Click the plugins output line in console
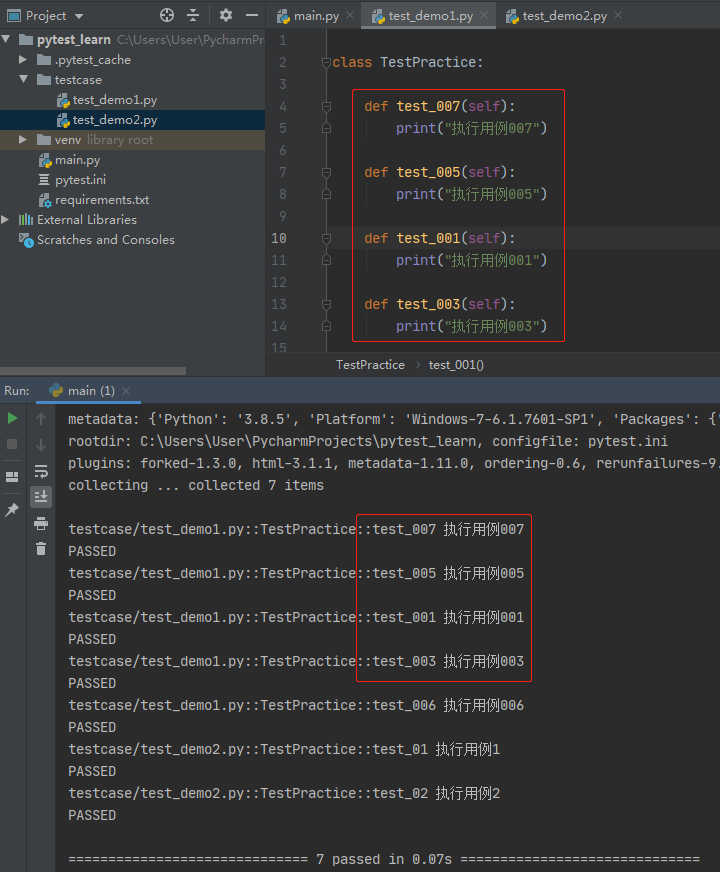This screenshot has width=720, height=872. click(x=393, y=463)
